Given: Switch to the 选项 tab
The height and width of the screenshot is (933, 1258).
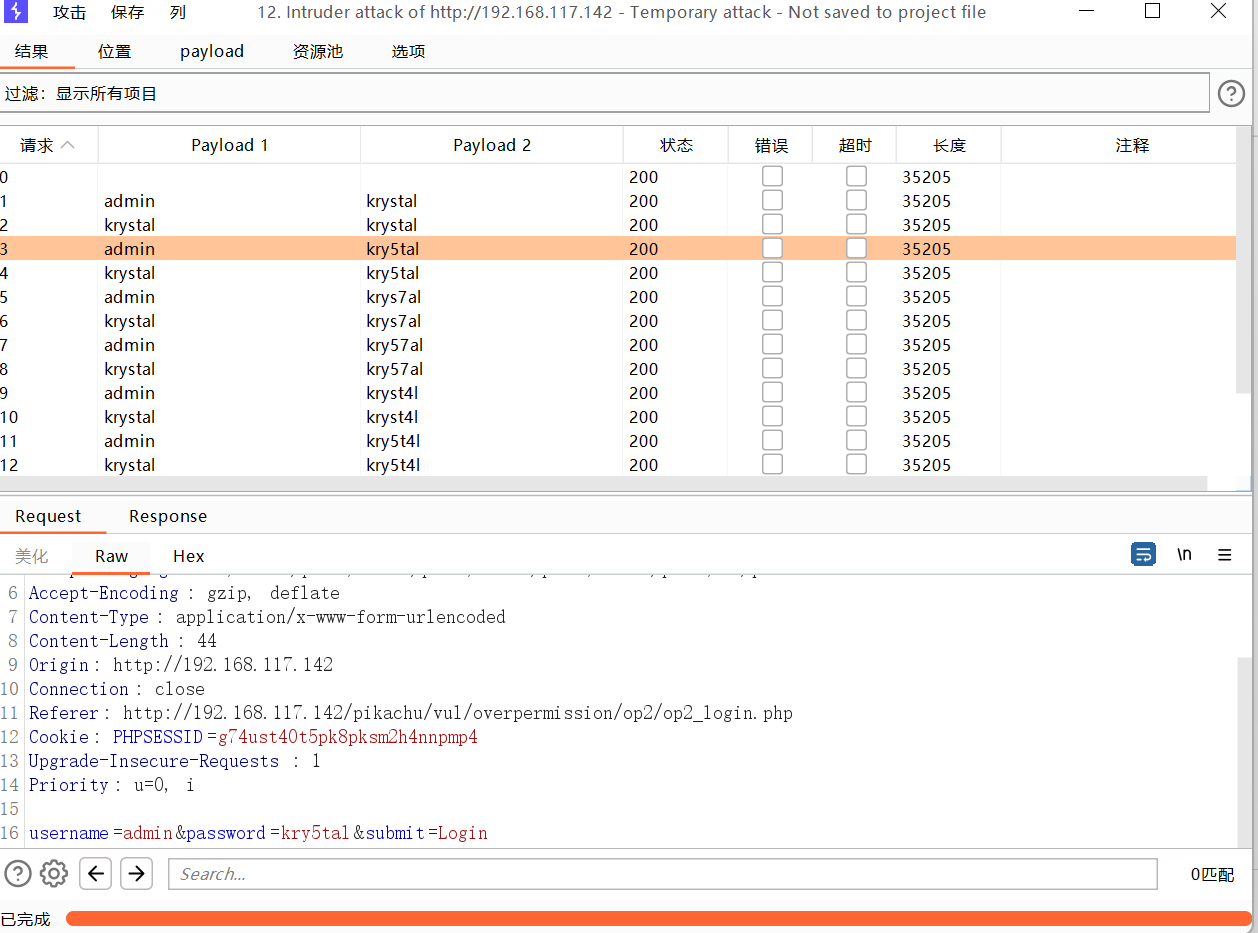Looking at the screenshot, I should pos(408,51).
